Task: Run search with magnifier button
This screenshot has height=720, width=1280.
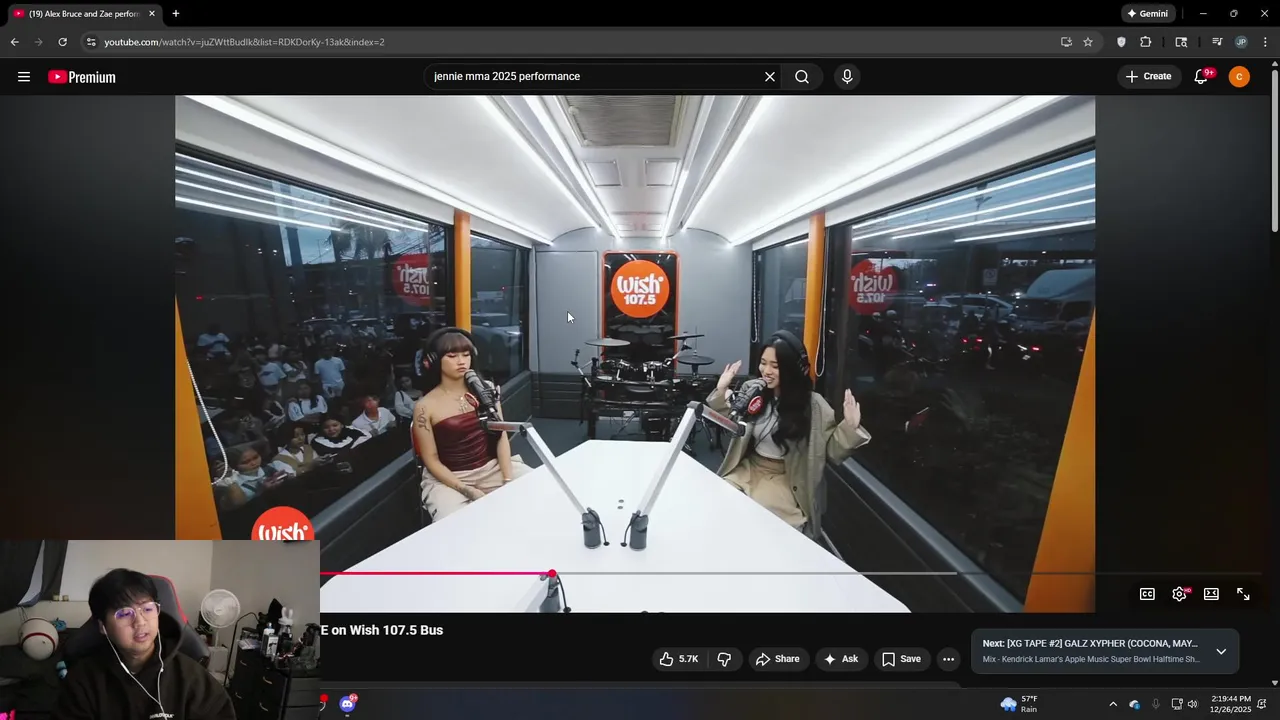Action: (x=802, y=77)
